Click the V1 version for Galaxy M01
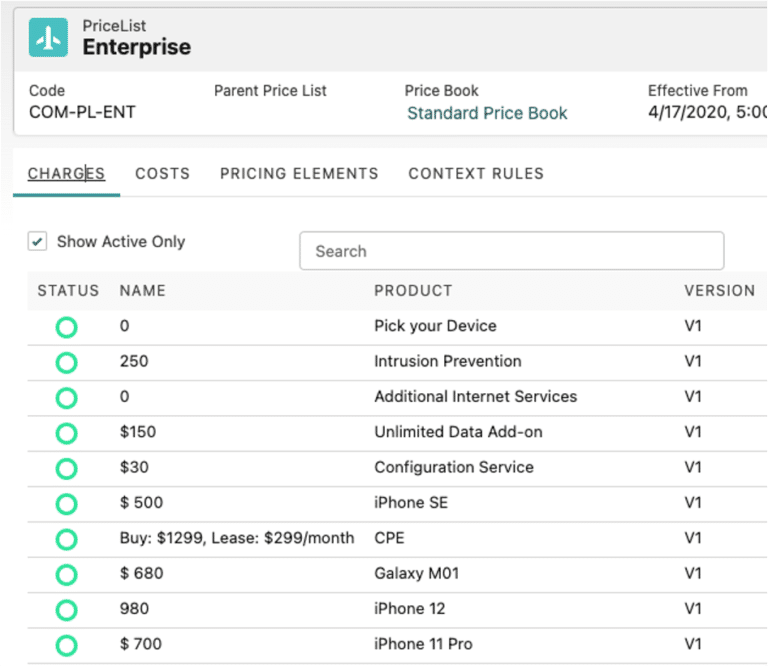Image resolution: width=768 pixels, height=666 pixels. 693,573
